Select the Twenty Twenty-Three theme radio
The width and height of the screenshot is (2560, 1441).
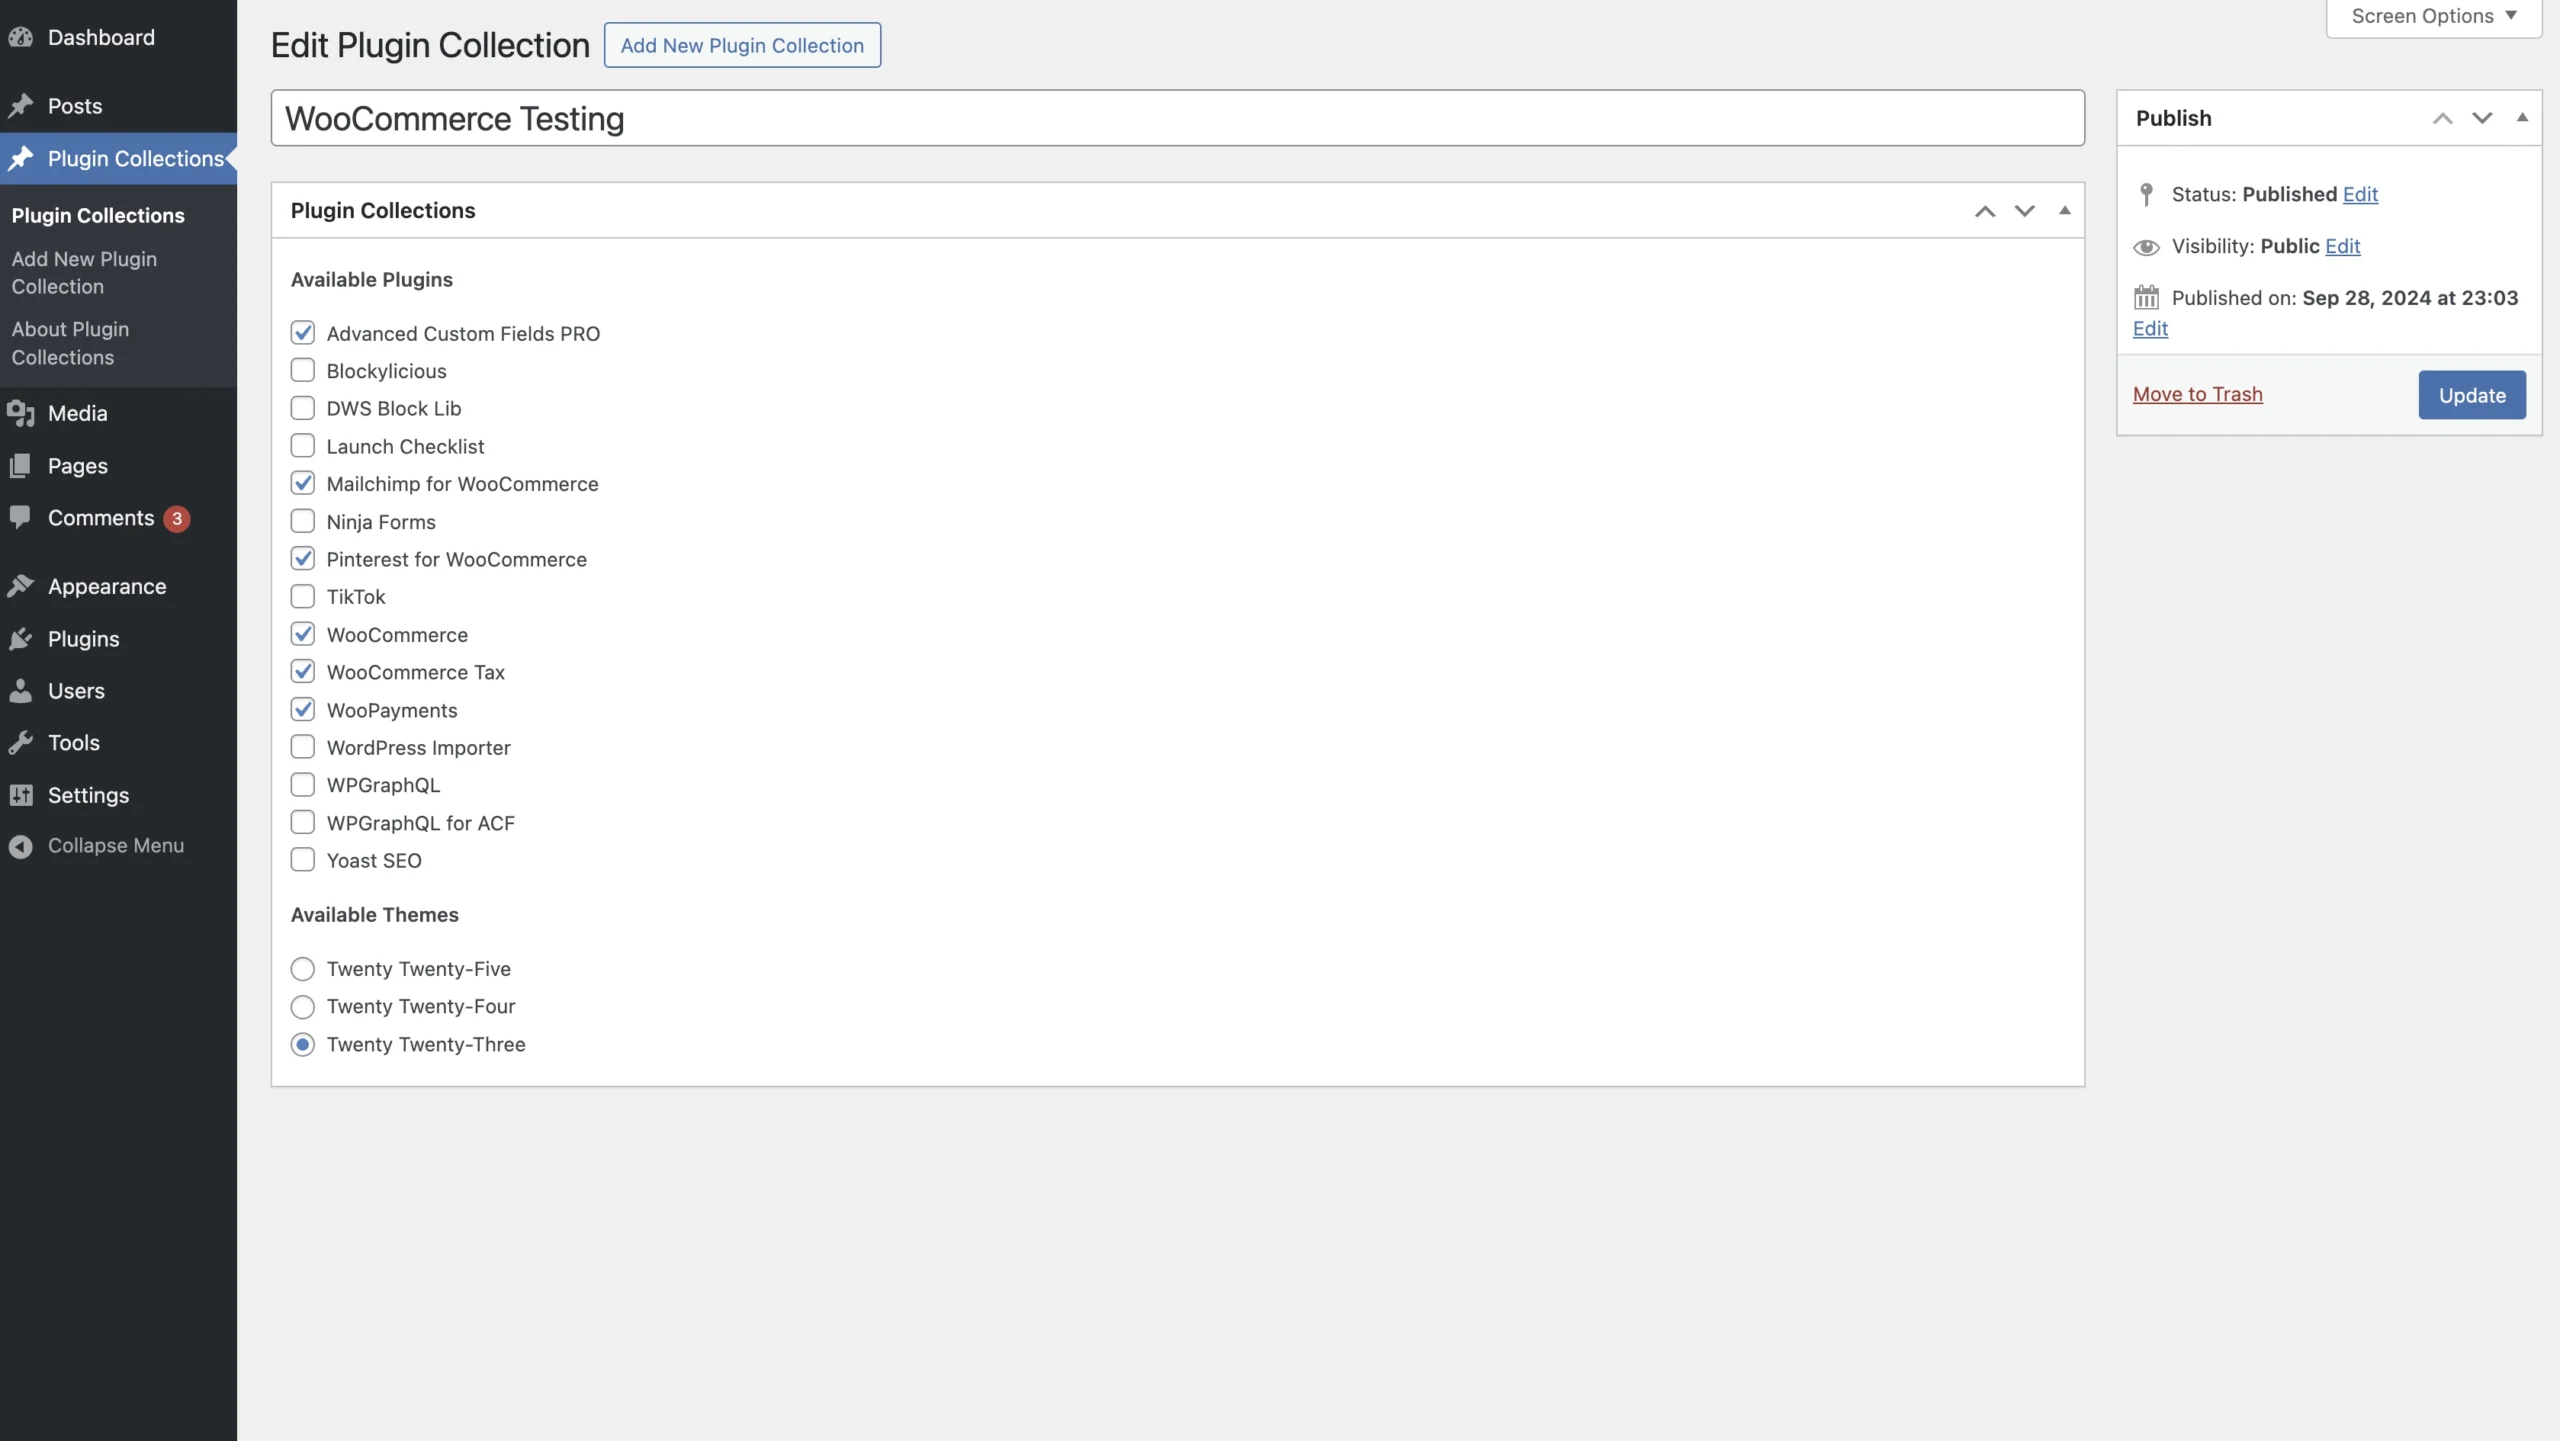click(302, 1045)
